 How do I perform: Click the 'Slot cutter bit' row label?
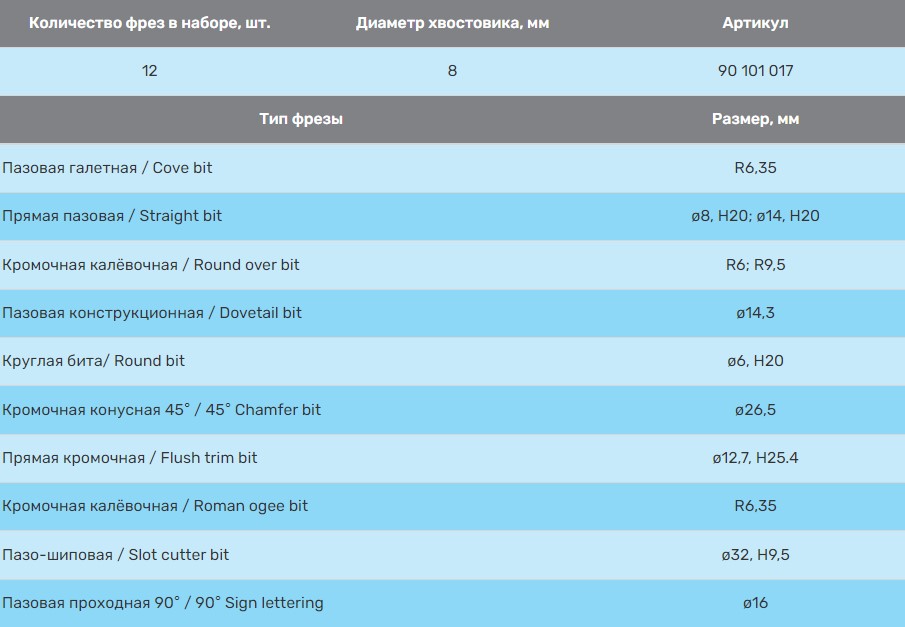pos(116,554)
